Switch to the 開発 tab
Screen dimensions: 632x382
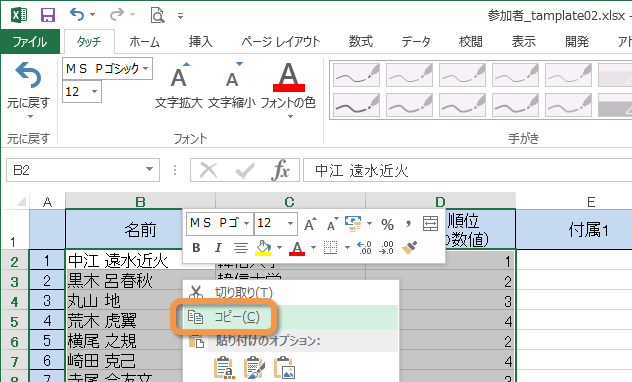[577, 42]
